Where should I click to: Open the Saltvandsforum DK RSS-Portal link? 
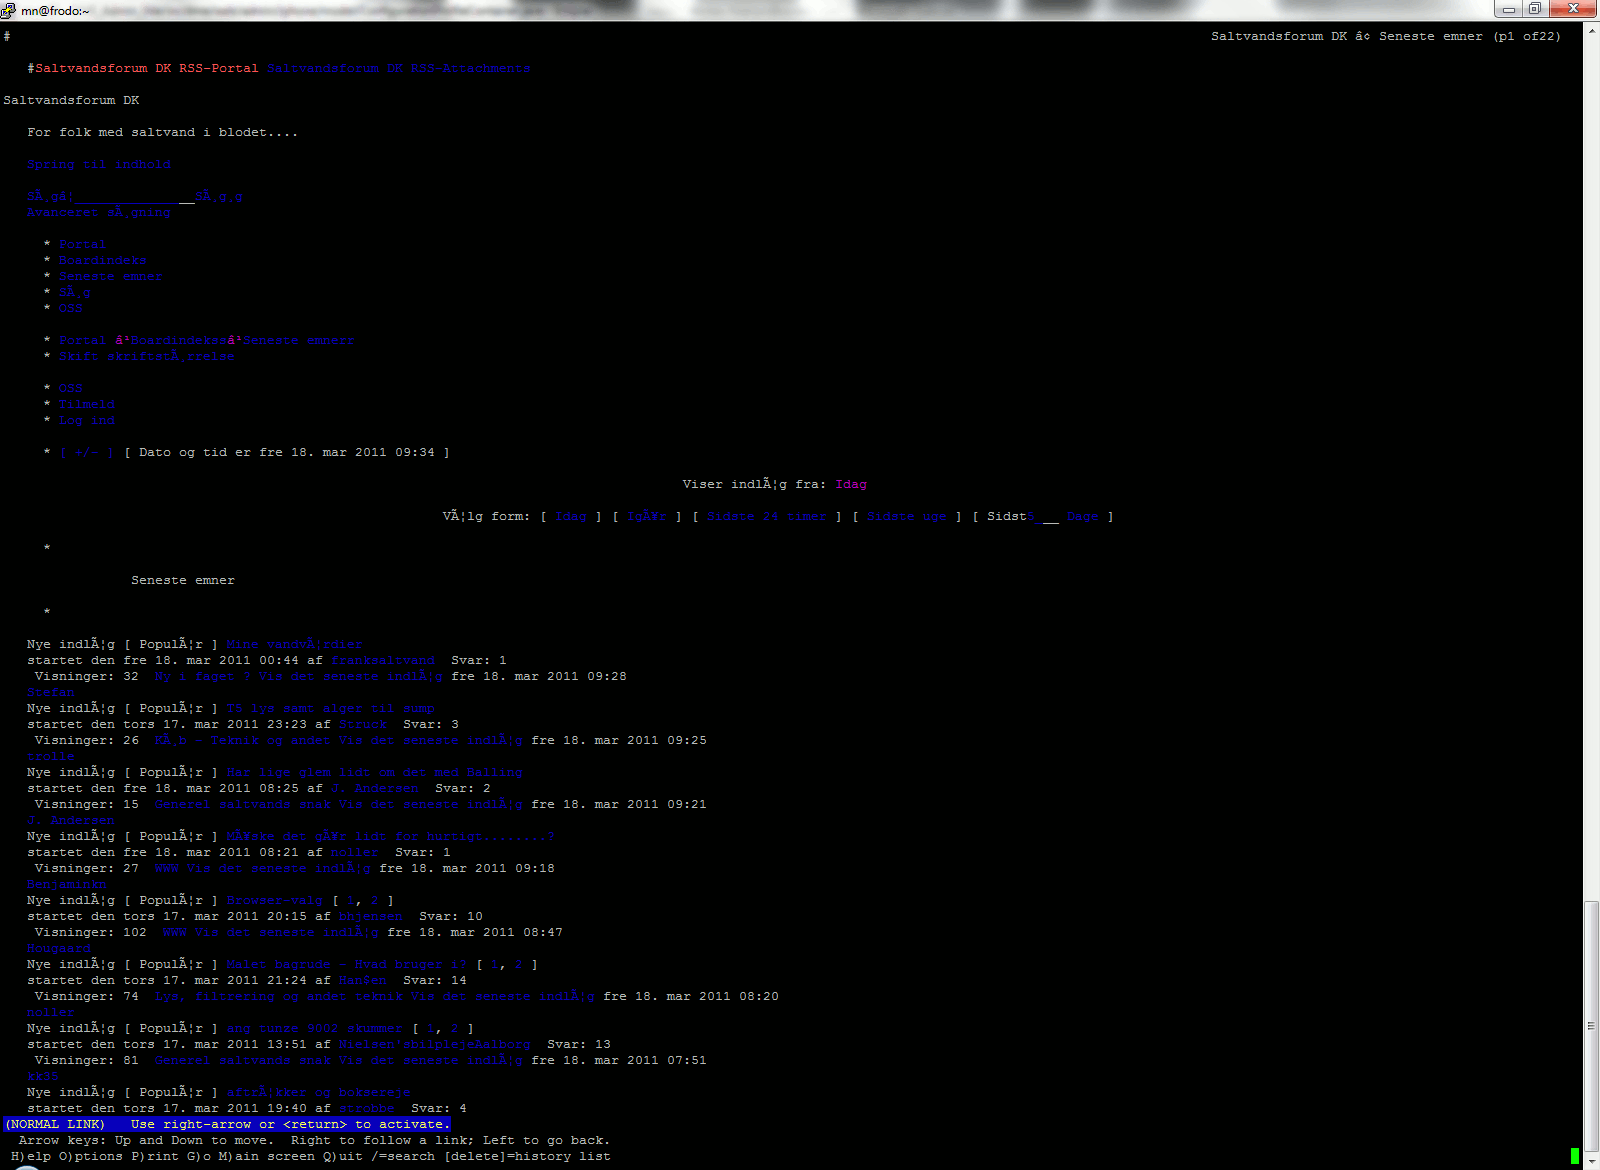point(146,69)
